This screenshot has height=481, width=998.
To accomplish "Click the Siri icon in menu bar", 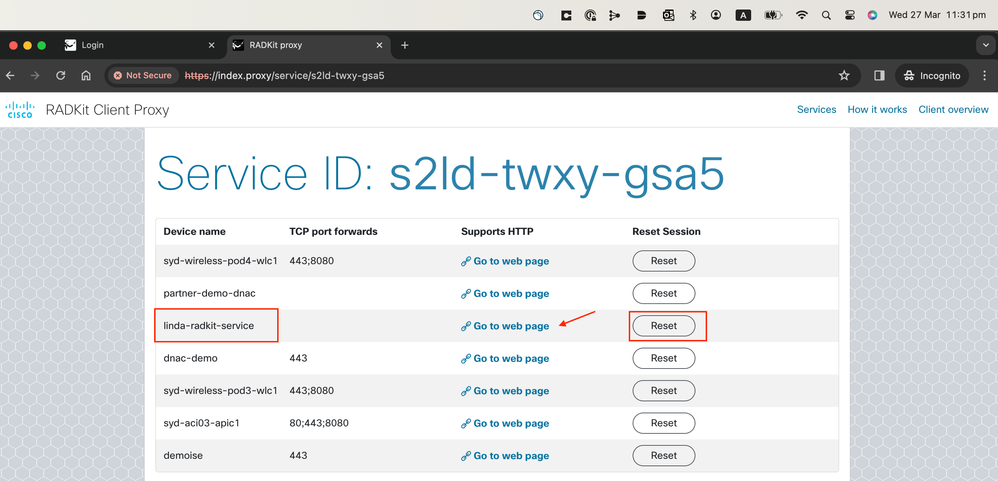I will [x=872, y=15].
